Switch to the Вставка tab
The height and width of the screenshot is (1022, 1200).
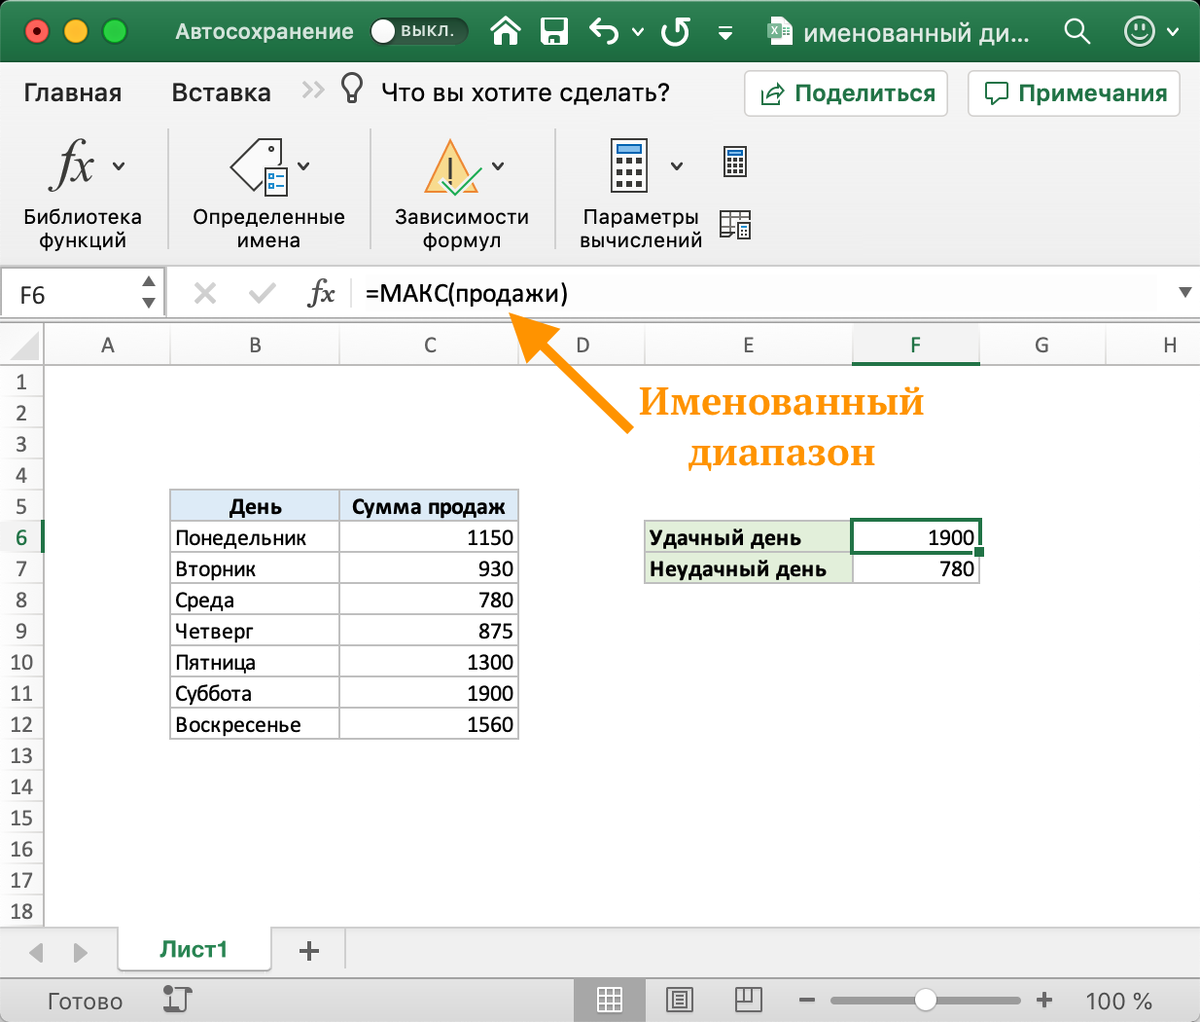coord(221,93)
